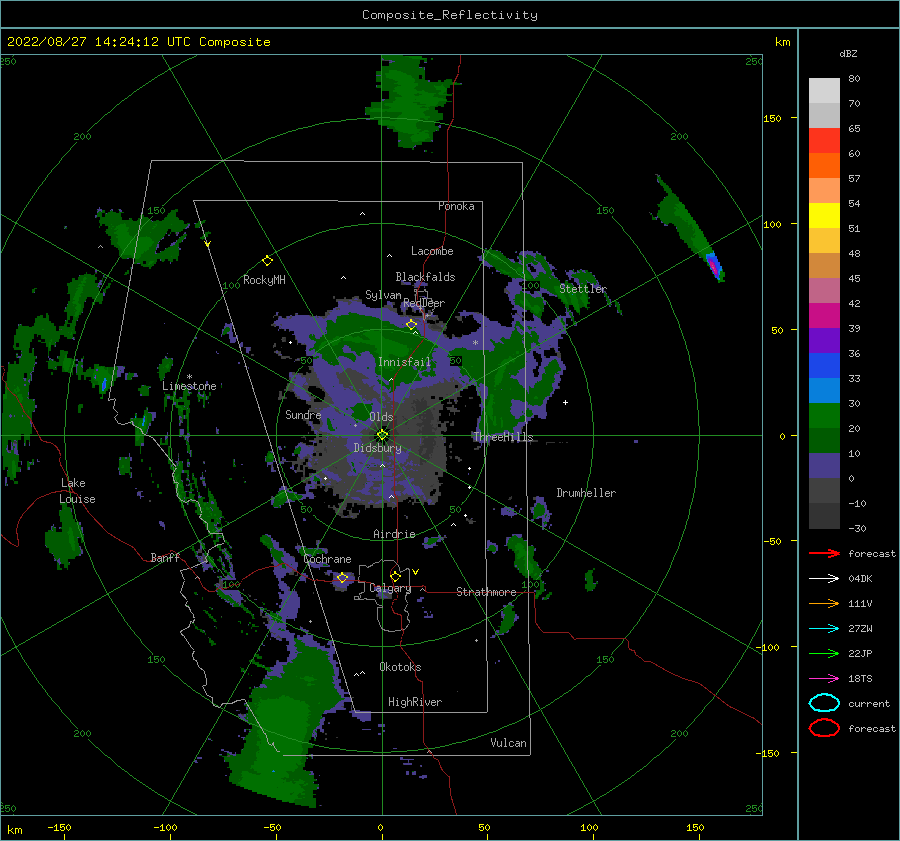The image size is (900, 841).
Task: Click the Strathmore label
Action: 486,592
